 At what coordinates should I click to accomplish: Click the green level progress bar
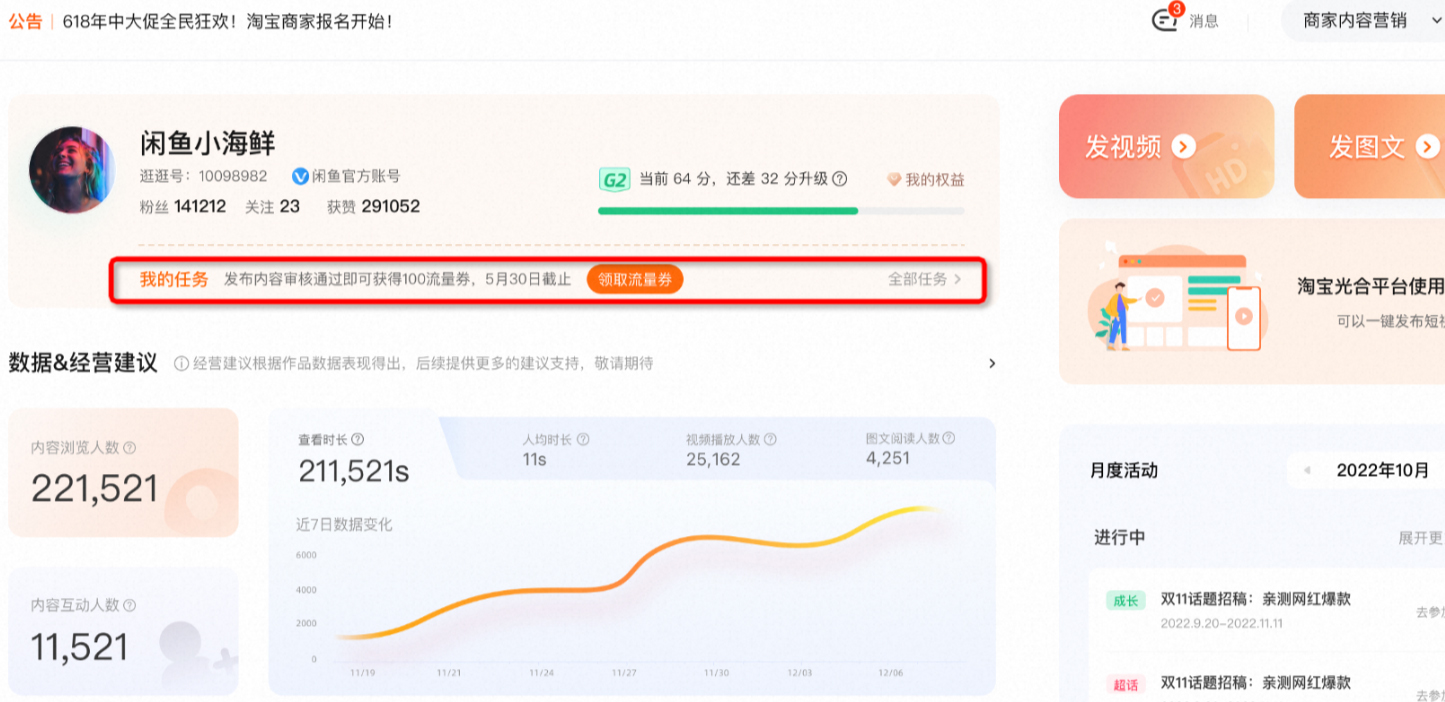pyautogui.click(x=728, y=211)
